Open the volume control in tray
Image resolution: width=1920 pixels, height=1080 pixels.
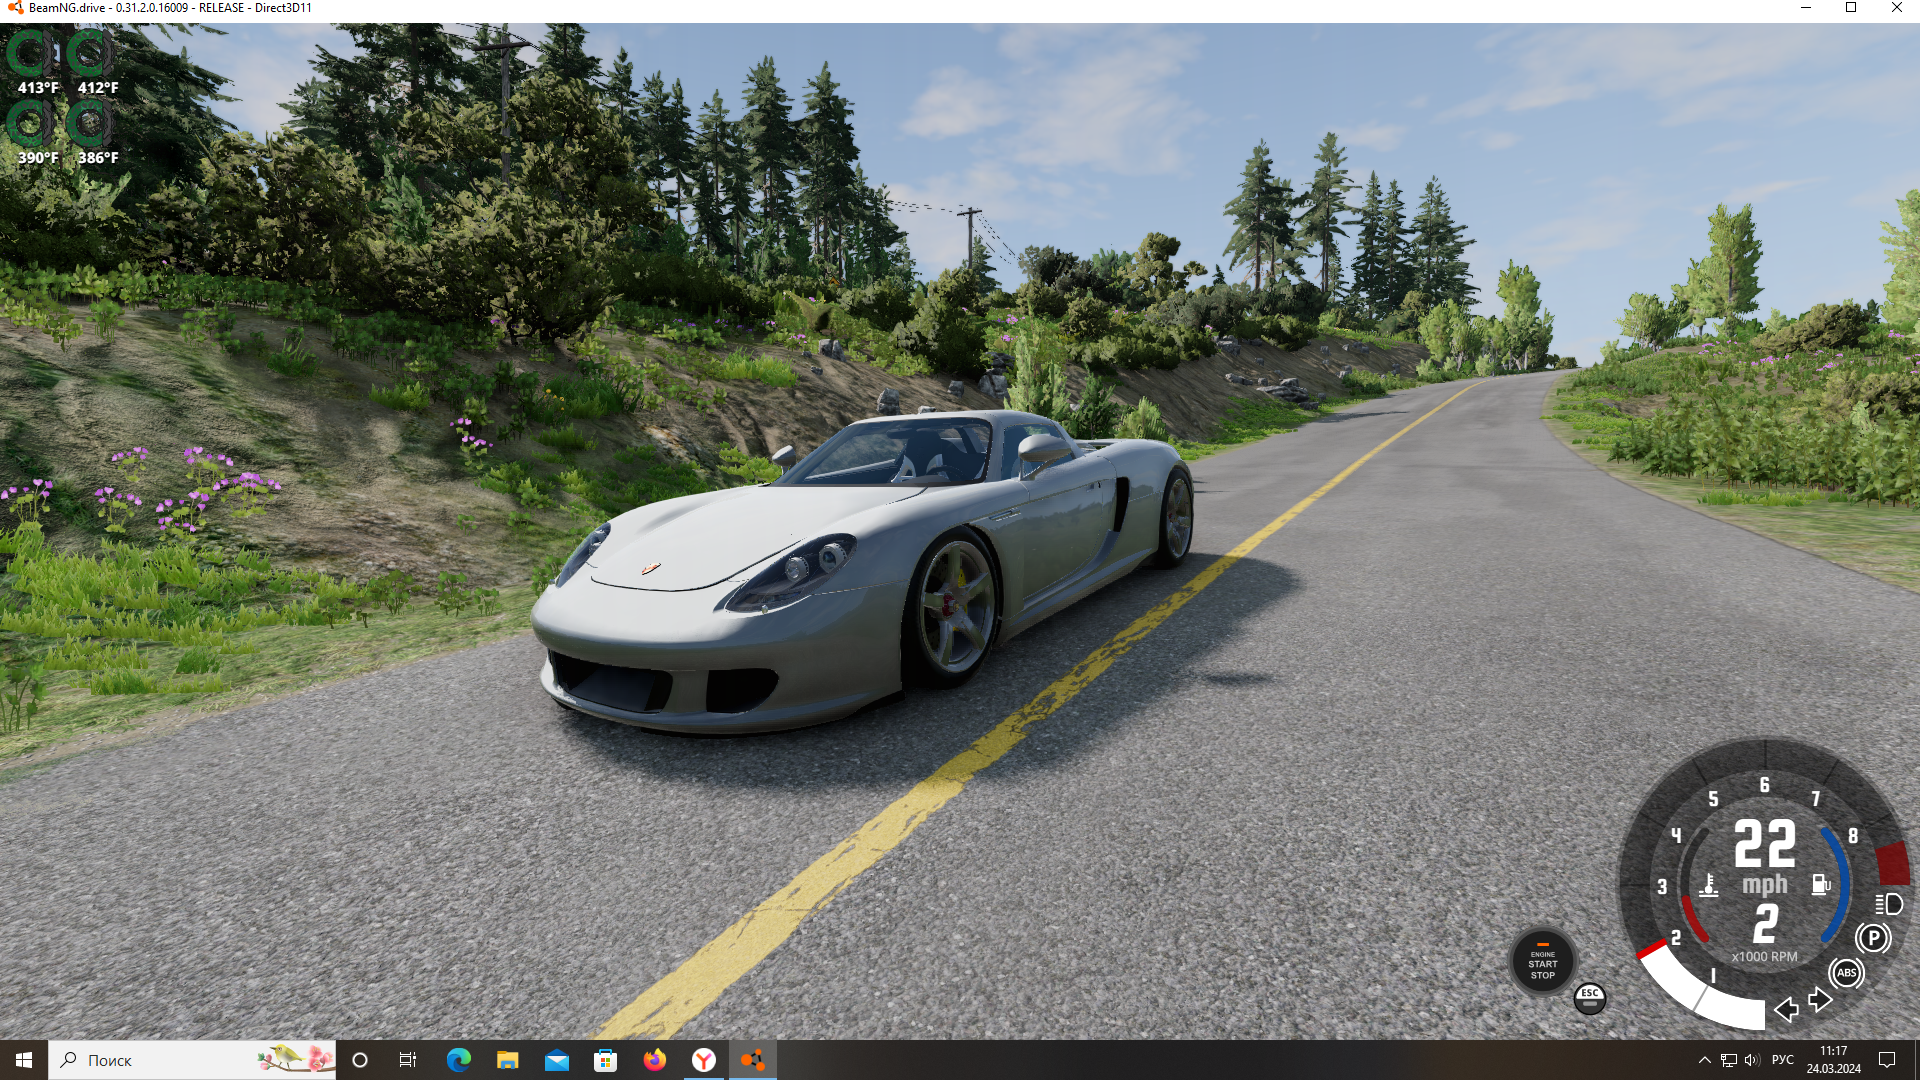[x=1752, y=1060]
